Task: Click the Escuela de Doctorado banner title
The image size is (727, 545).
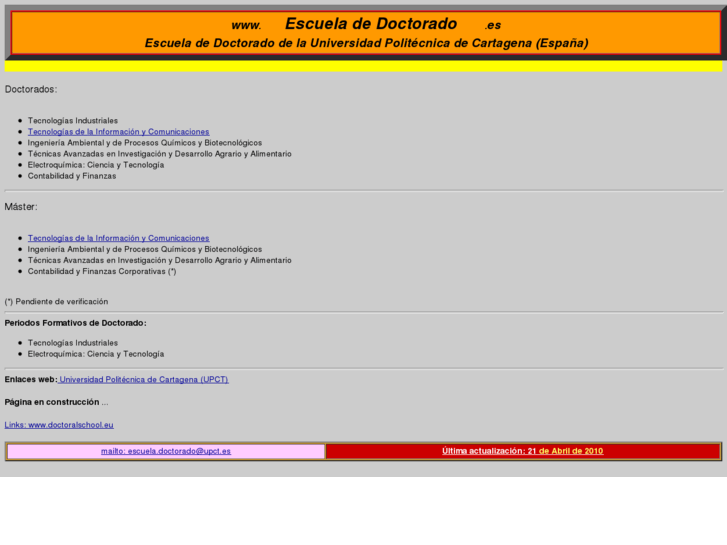Action: pyautogui.click(x=371, y=24)
